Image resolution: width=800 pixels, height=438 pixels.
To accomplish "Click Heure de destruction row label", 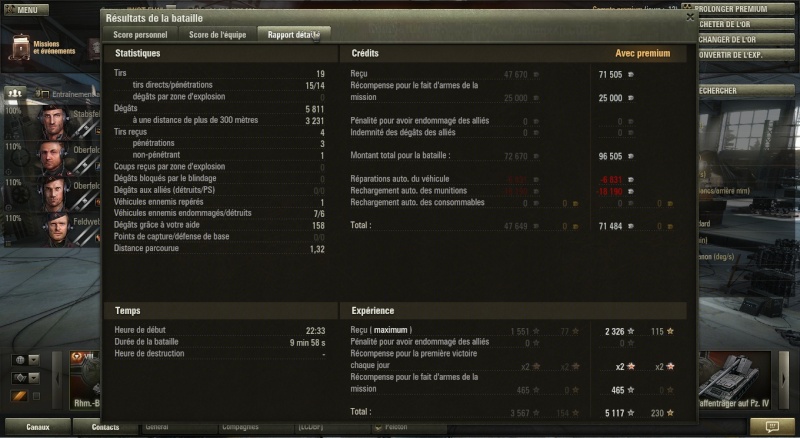I will click(x=149, y=353).
